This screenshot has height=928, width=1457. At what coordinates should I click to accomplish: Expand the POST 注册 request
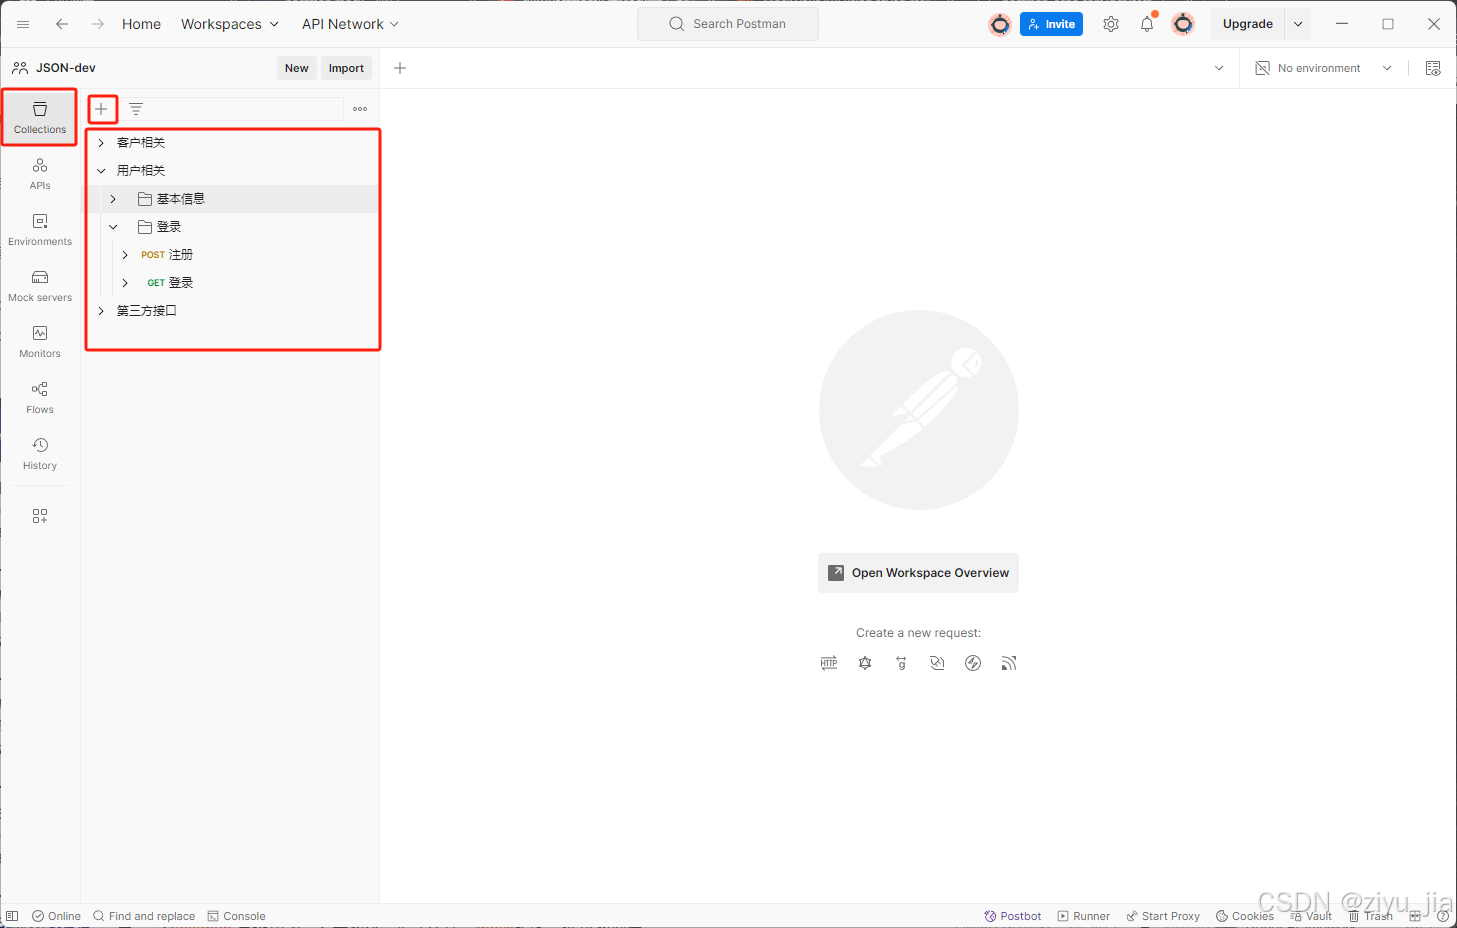[x=125, y=255]
